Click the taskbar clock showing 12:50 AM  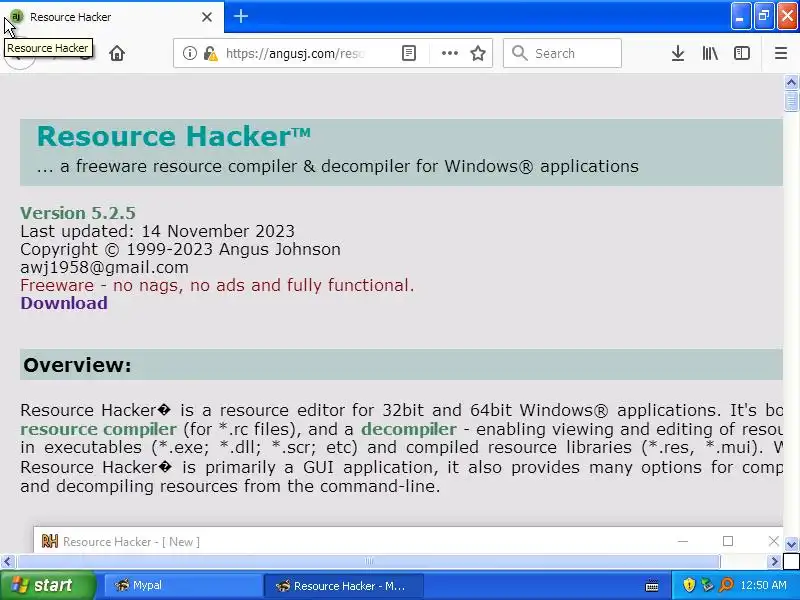coord(764,585)
